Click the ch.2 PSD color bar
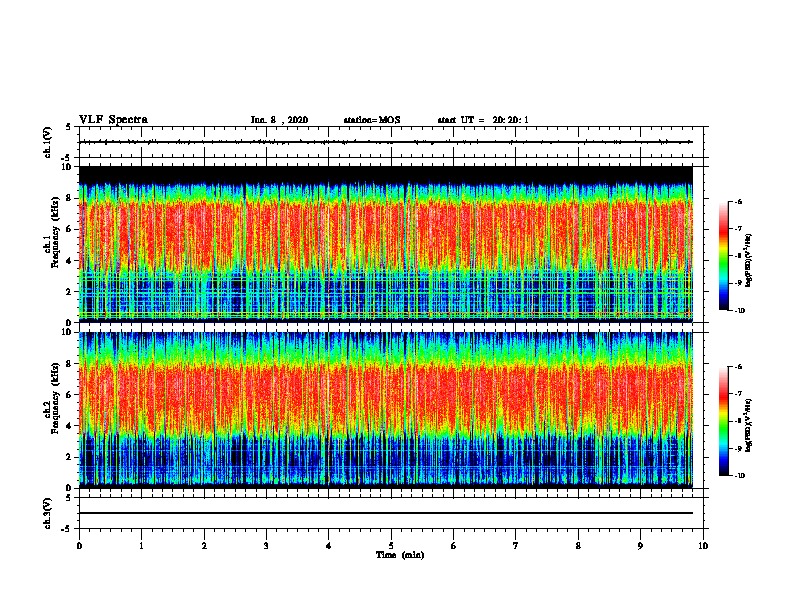This screenshot has width=792, height=612. coord(724,421)
